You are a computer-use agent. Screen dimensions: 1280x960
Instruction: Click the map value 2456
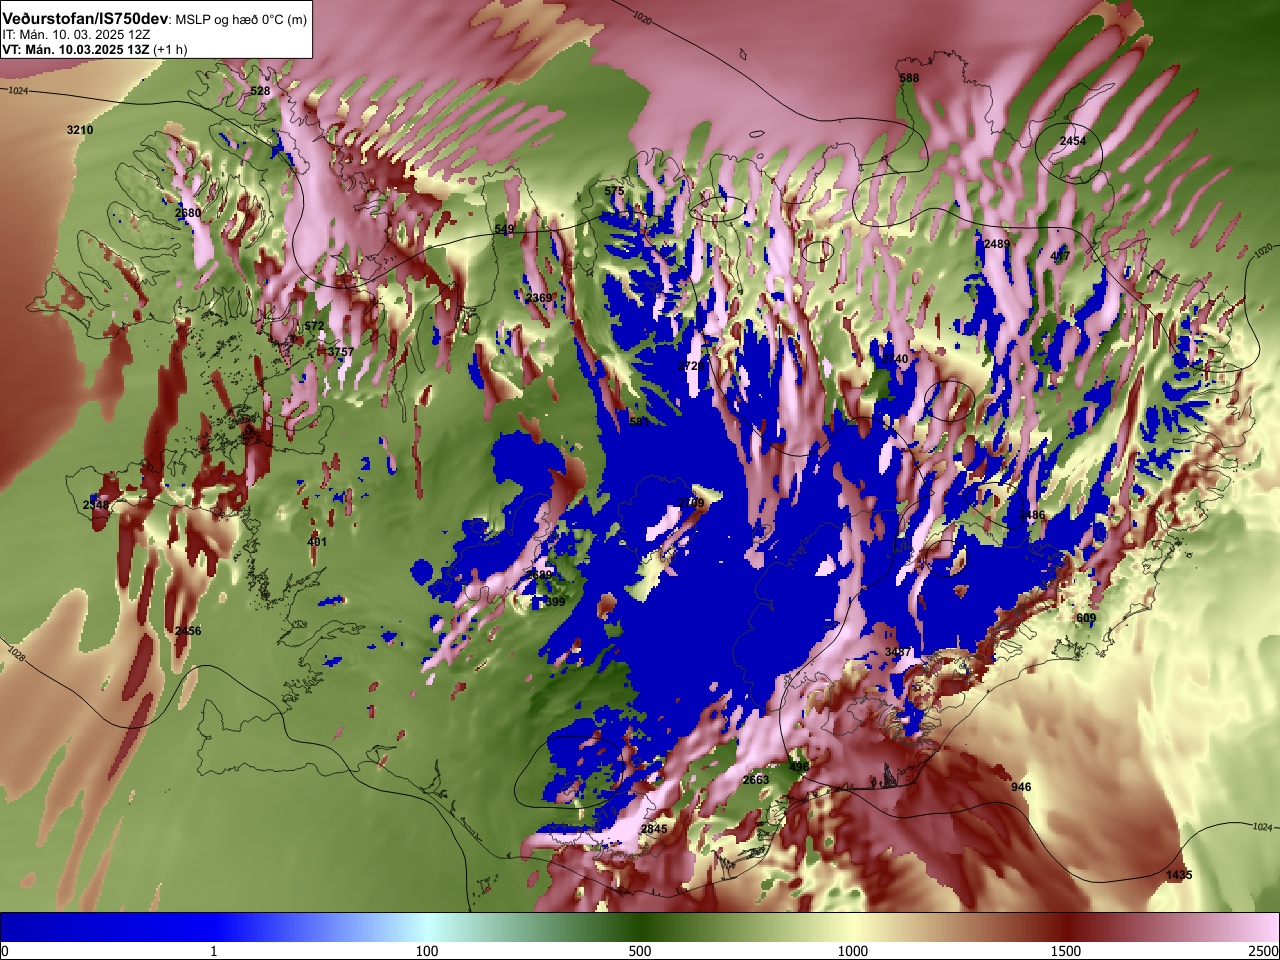point(188,631)
